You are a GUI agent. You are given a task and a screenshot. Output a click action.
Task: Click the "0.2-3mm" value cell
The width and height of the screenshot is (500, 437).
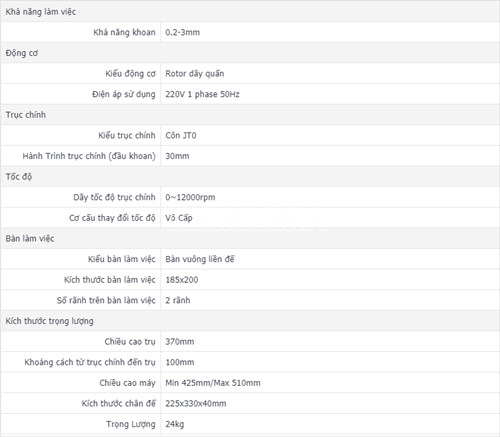(330, 32)
